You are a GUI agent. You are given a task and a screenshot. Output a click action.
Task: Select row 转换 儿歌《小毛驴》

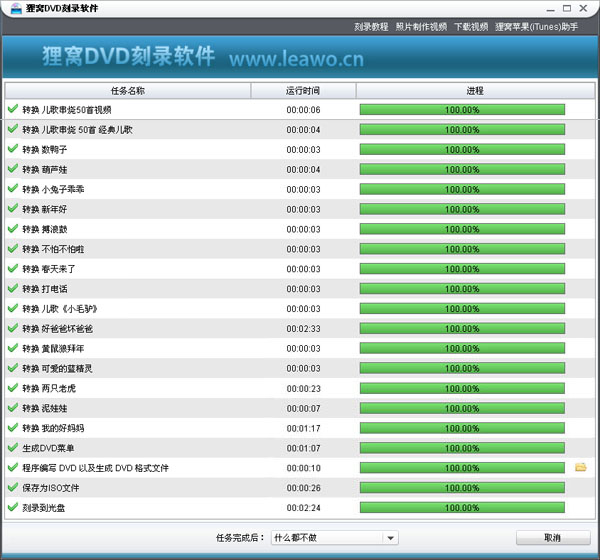point(300,309)
